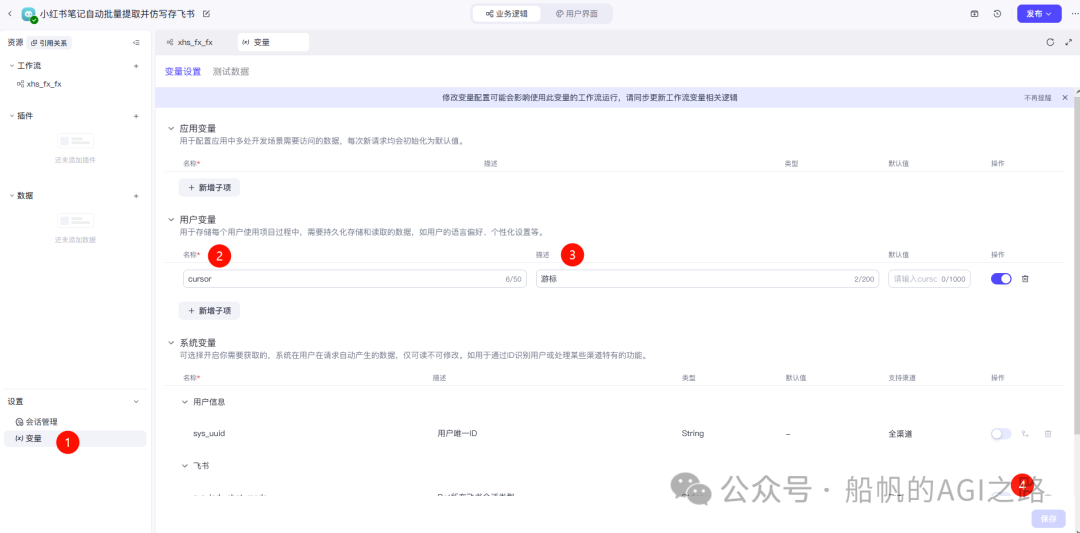
Task: Switch to the 用户界面 tab
Action: coord(577,14)
